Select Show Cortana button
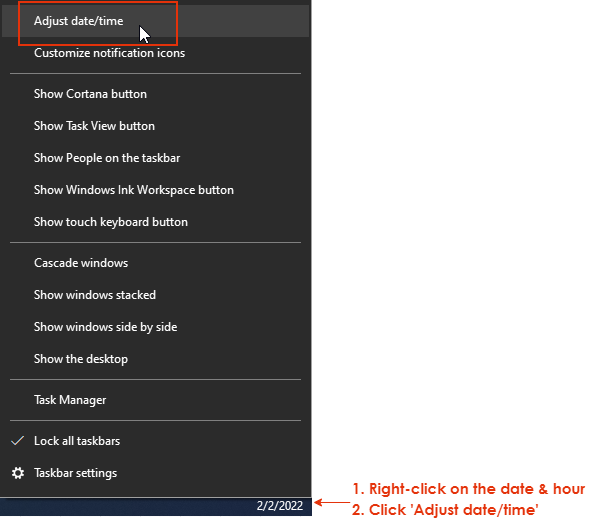Image resolution: width=591 pixels, height=520 pixels. click(155, 94)
